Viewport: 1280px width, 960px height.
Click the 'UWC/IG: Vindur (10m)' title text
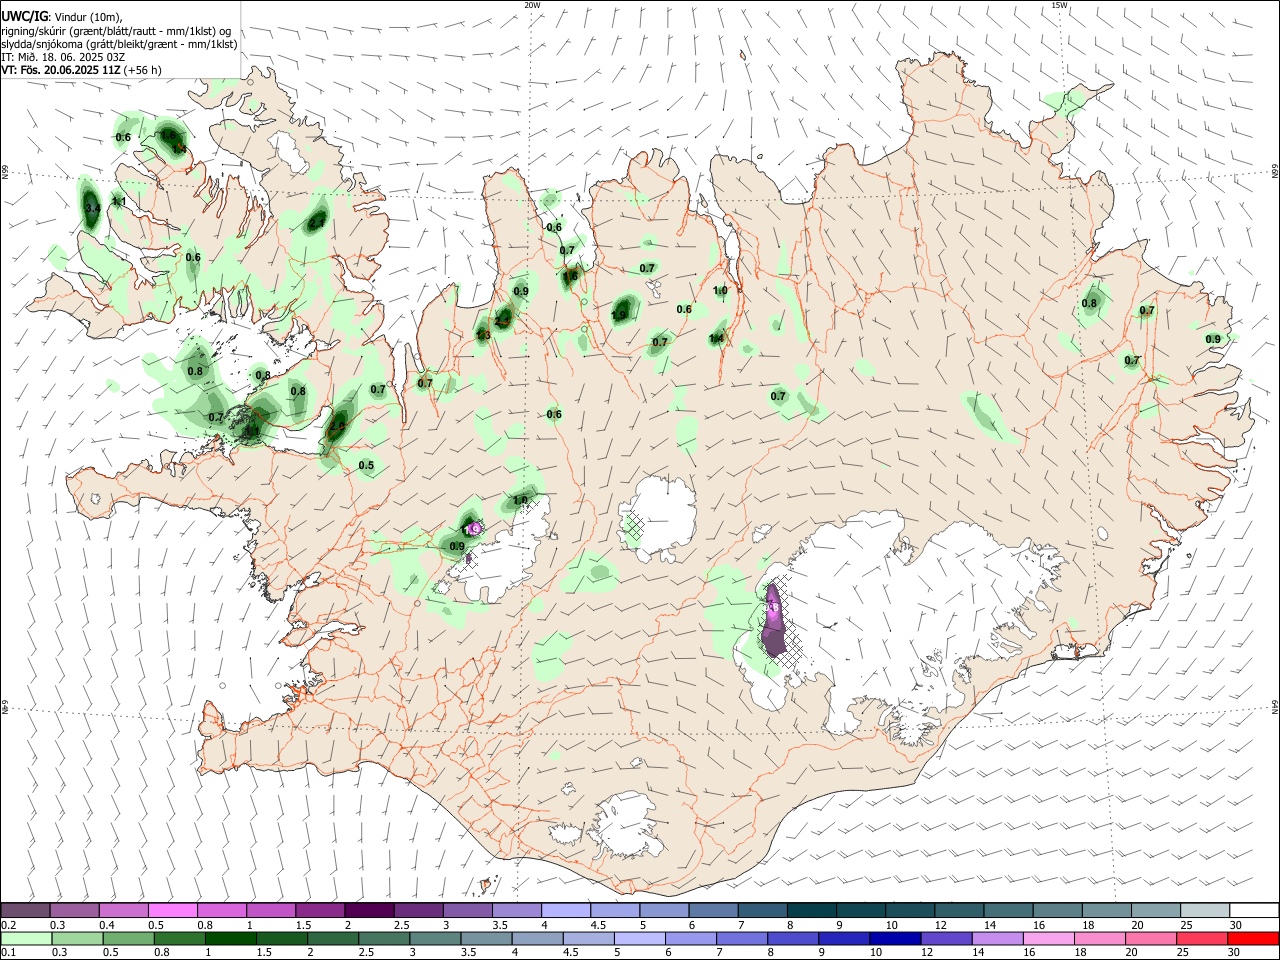tap(61, 16)
